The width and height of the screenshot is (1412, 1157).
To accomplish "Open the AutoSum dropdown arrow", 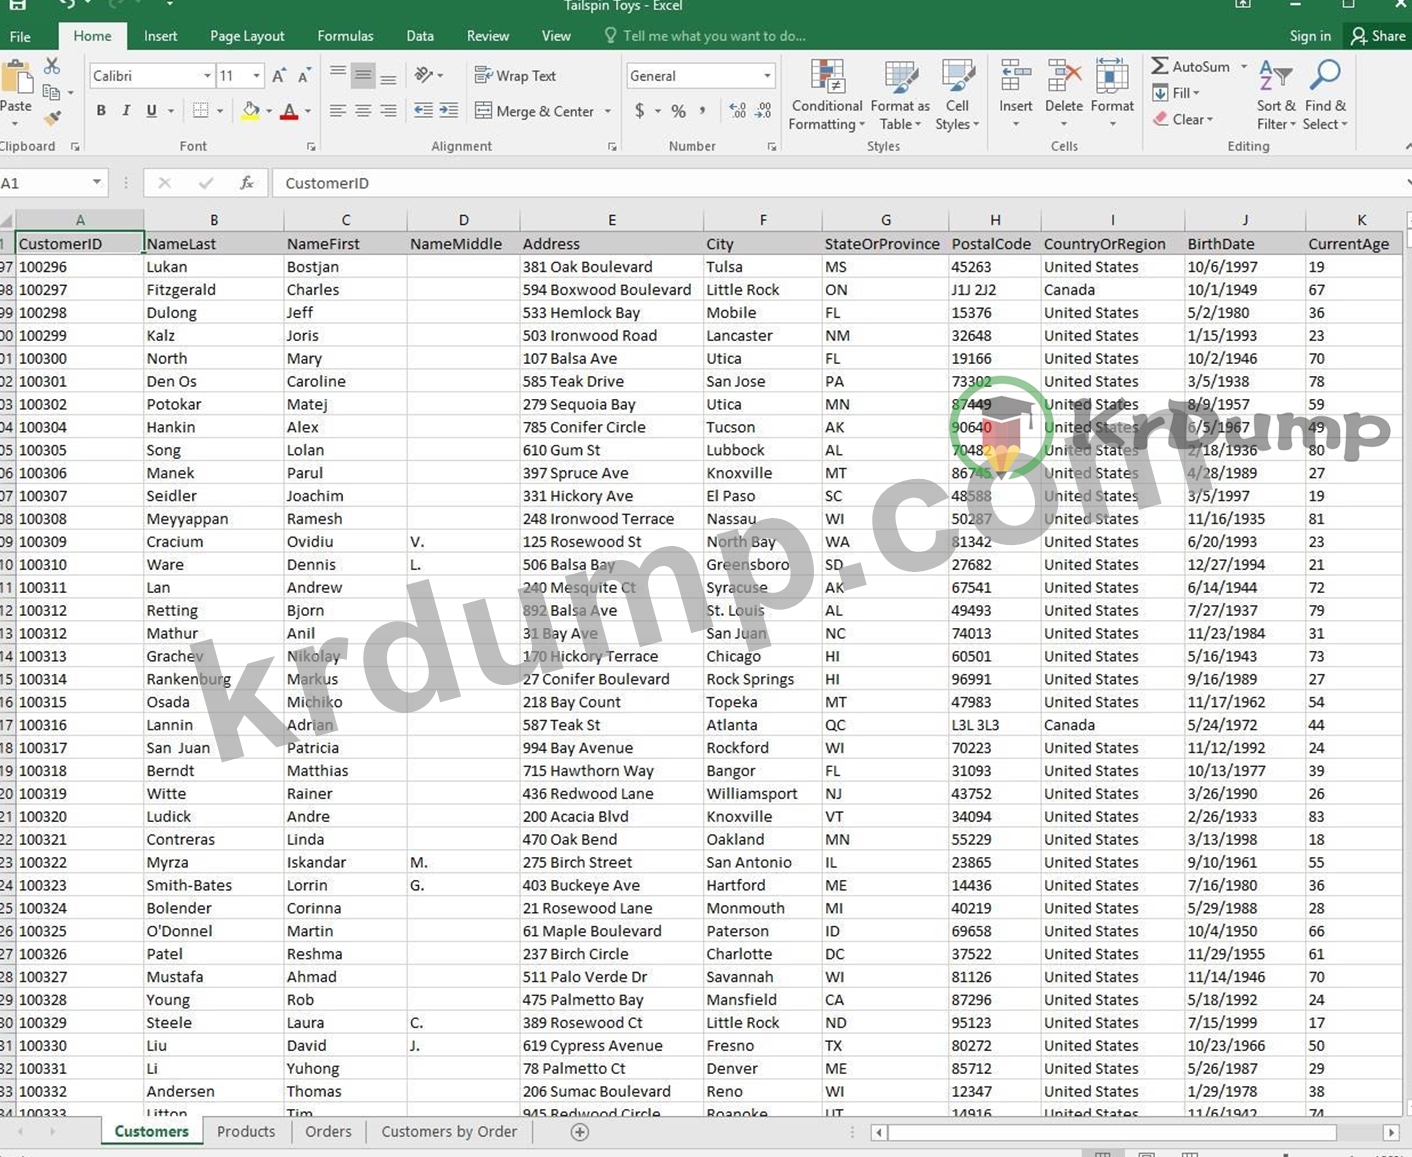I will pyautogui.click(x=1244, y=67).
